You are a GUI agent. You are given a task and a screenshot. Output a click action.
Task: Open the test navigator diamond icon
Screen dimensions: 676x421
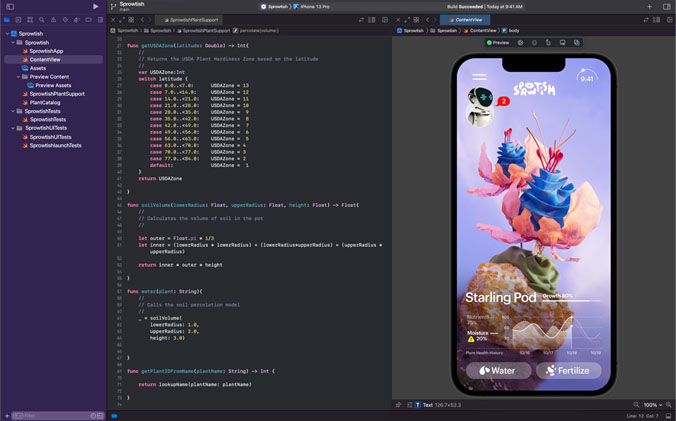click(65, 20)
